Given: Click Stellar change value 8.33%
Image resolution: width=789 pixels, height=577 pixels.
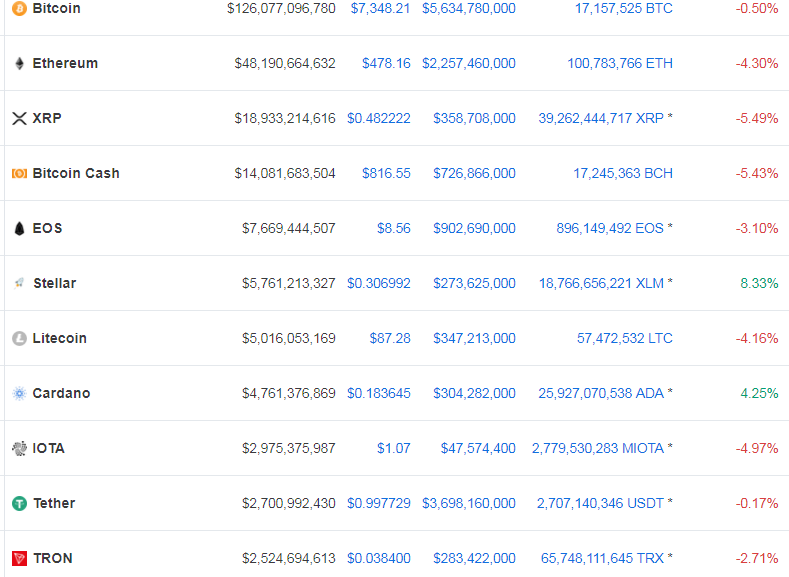Looking at the screenshot, I should click(759, 283).
